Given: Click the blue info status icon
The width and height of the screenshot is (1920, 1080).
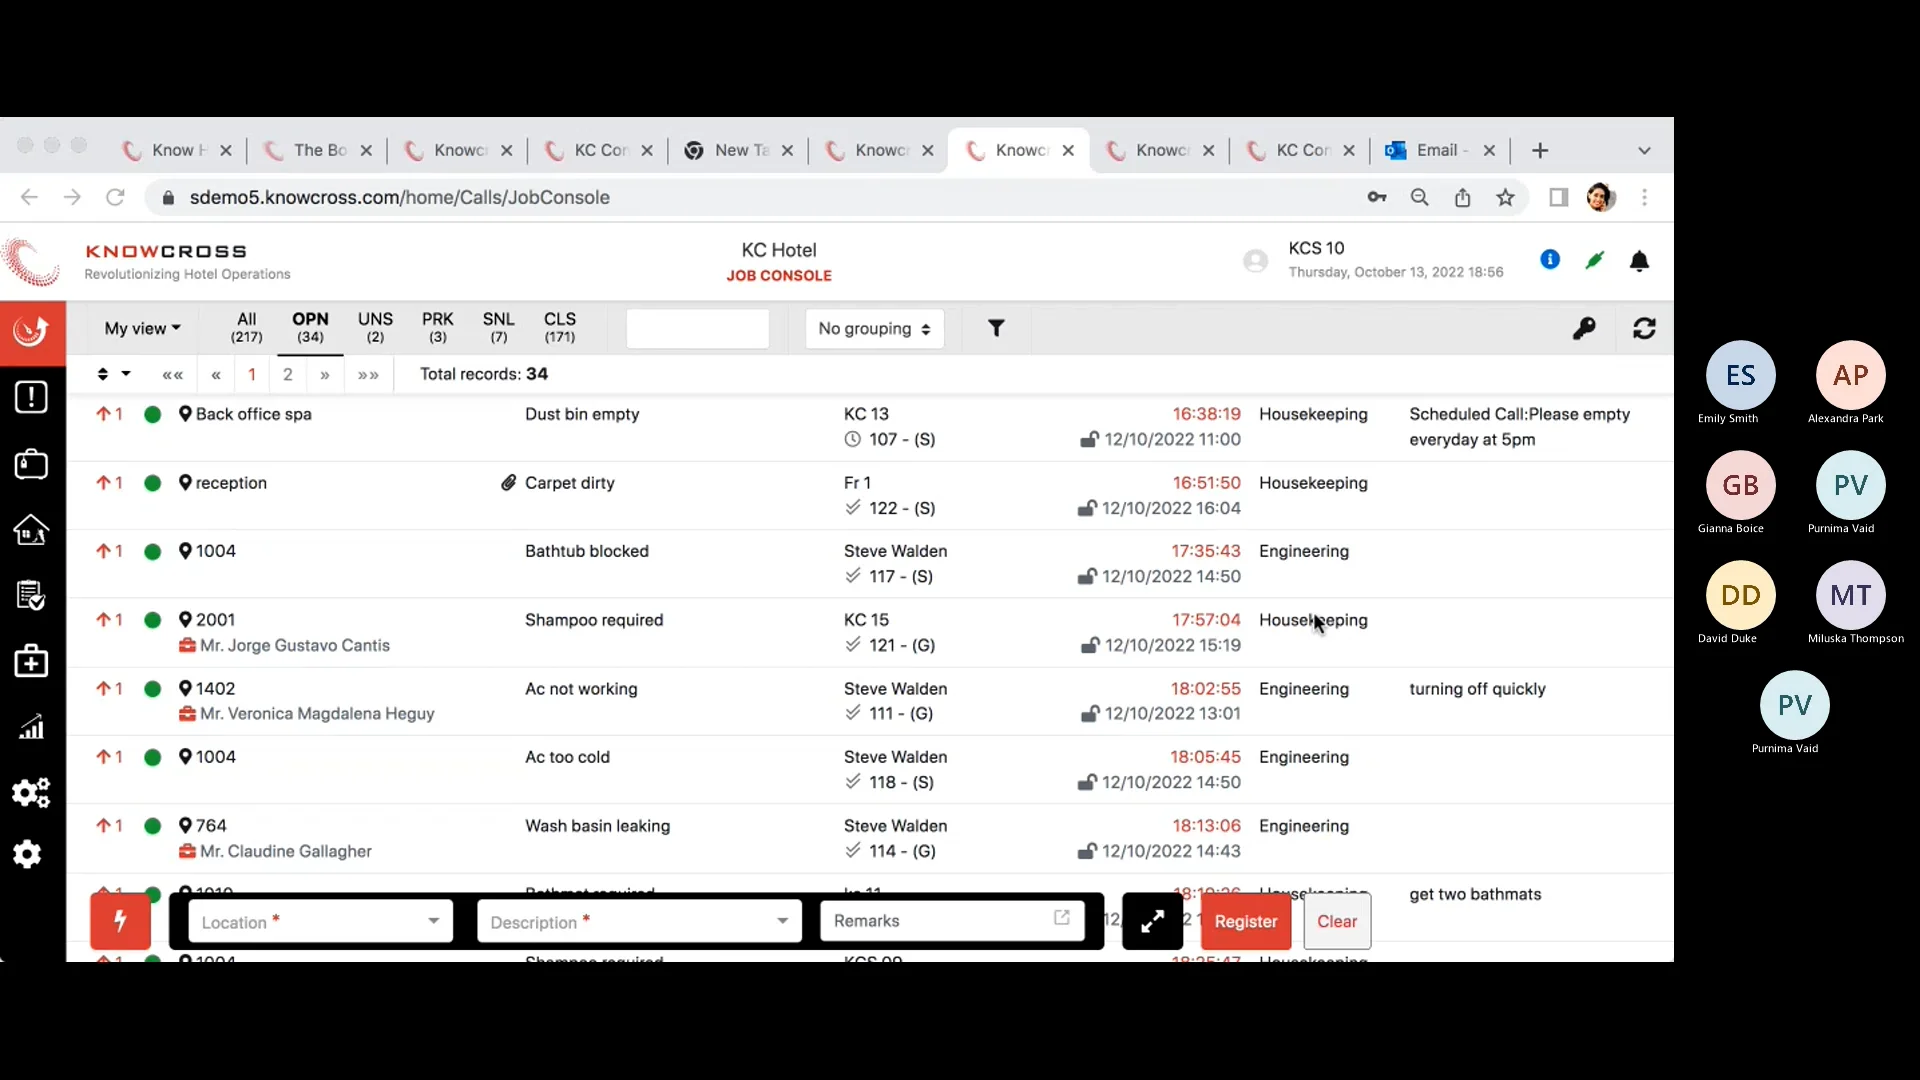Looking at the screenshot, I should [1550, 259].
